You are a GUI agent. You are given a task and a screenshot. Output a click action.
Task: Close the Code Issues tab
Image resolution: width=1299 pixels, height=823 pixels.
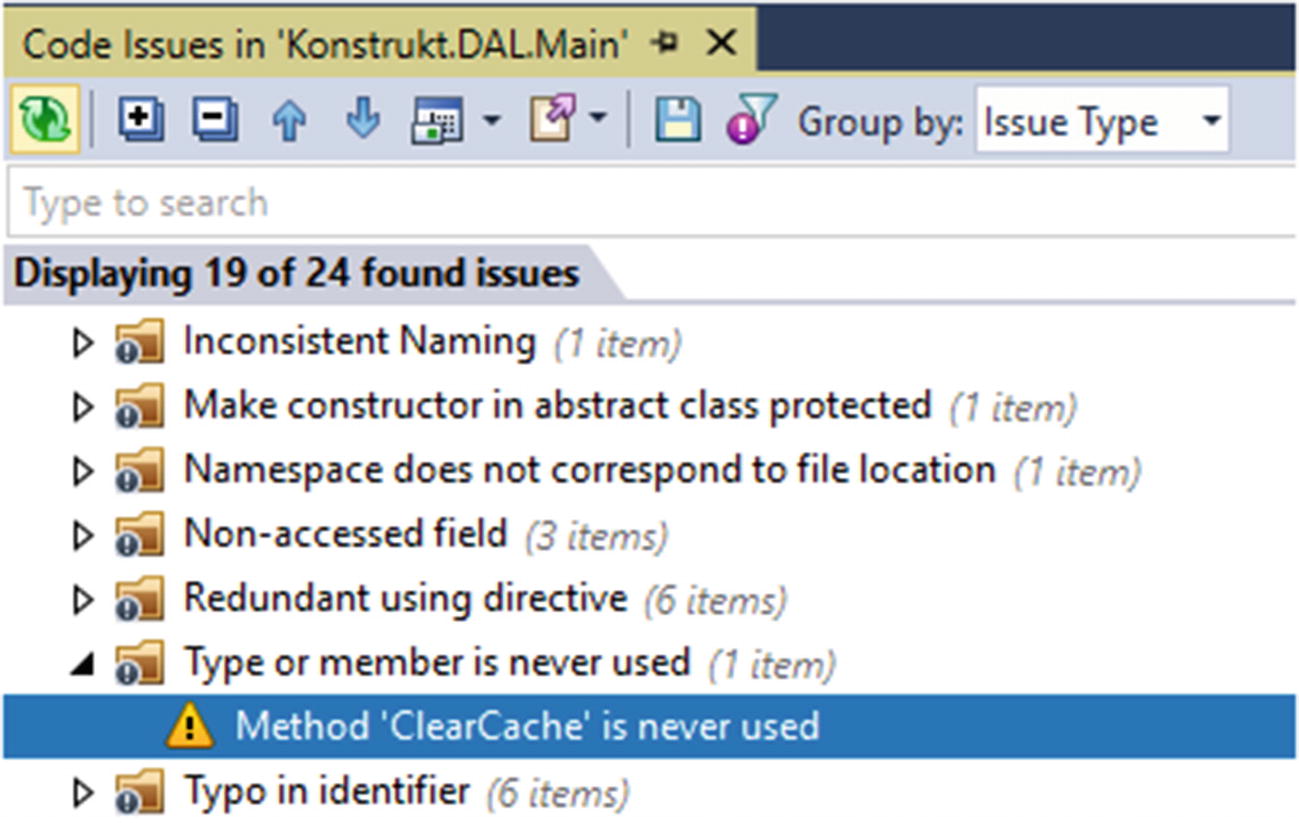720,42
